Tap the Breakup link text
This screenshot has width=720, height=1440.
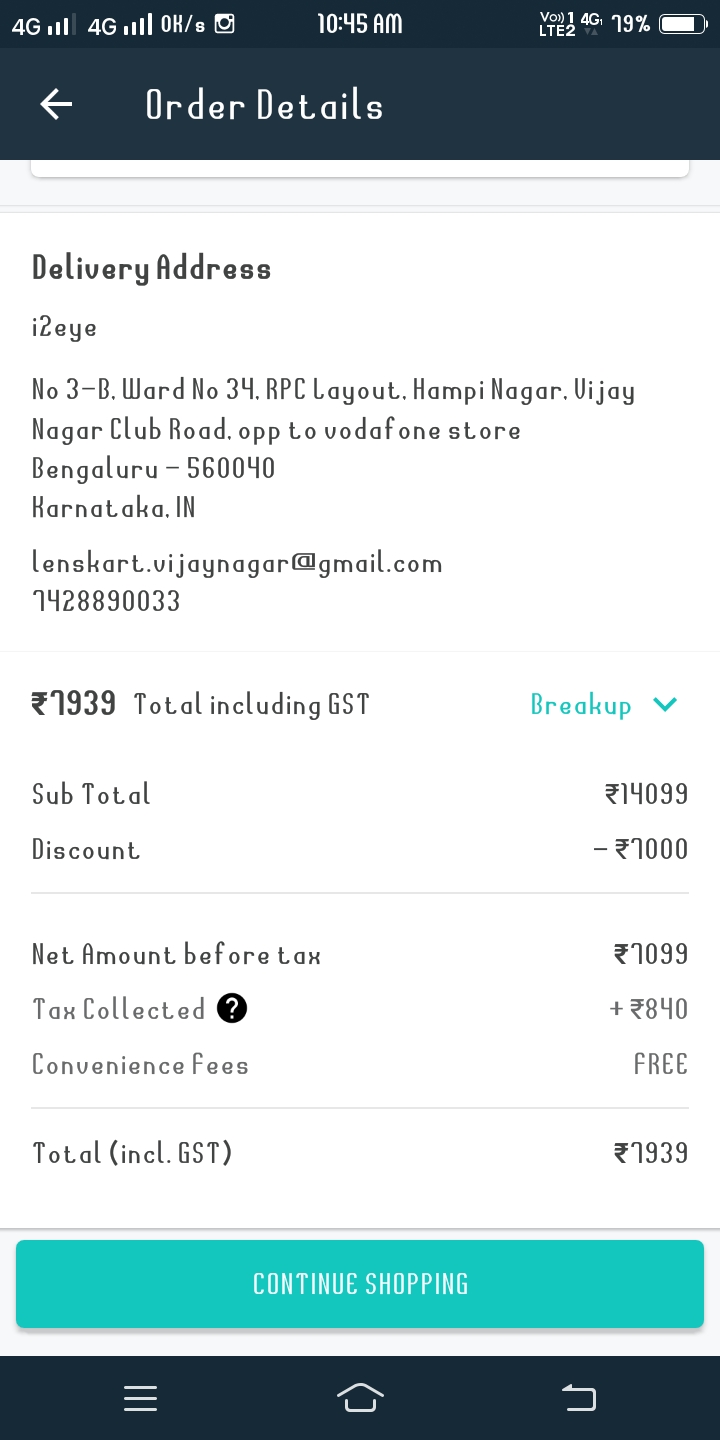pos(581,705)
